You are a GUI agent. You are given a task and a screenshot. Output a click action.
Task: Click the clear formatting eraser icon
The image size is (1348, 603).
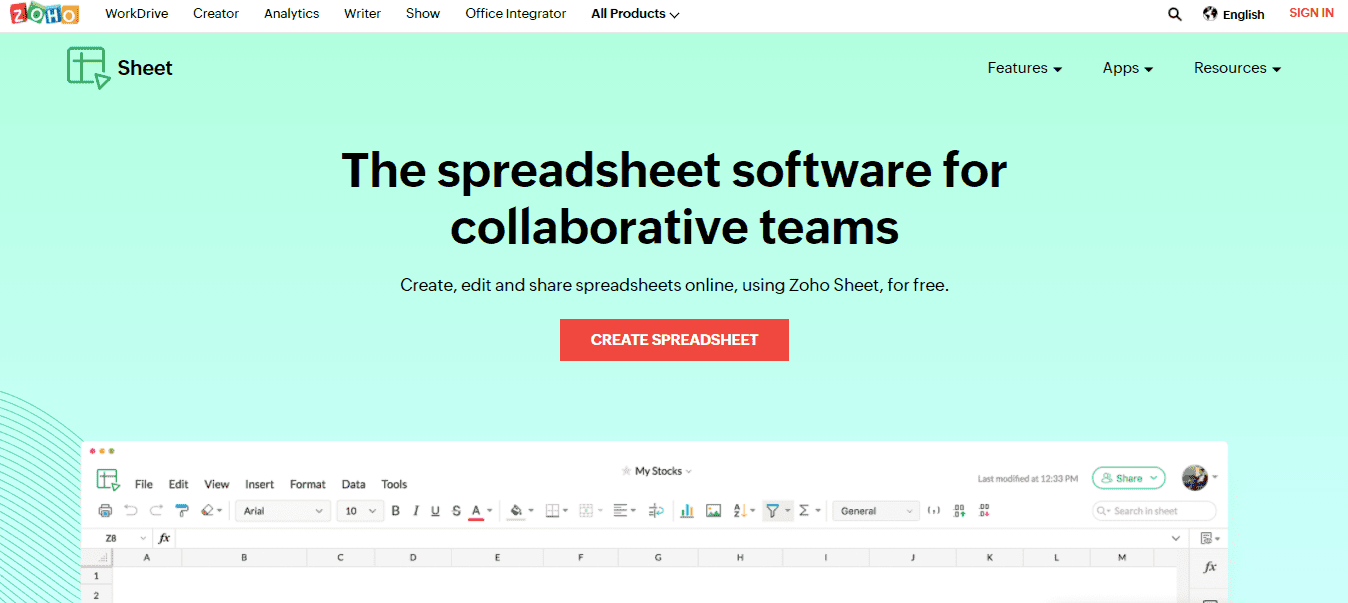(208, 511)
